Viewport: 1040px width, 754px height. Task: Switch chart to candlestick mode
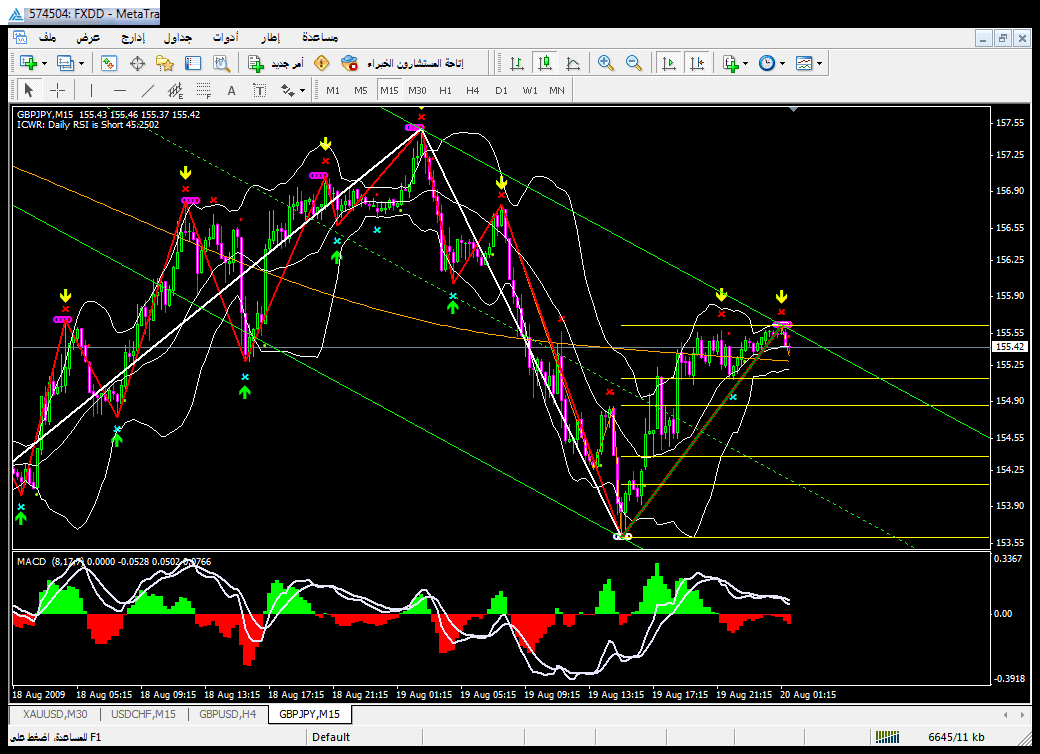[x=544, y=63]
